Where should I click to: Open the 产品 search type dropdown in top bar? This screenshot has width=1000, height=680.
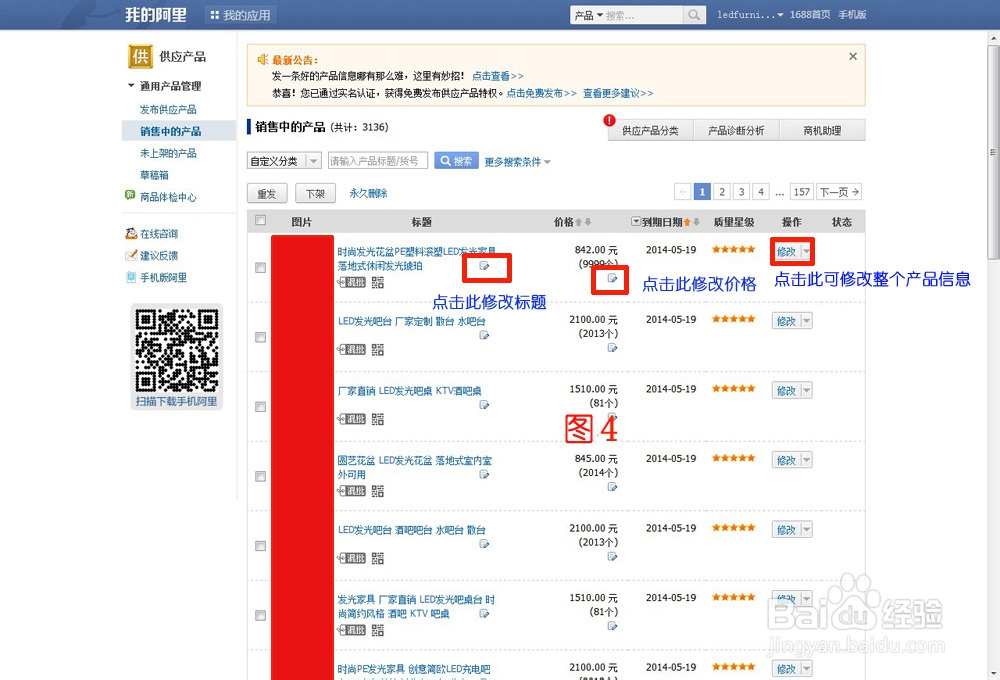tap(587, 15)
